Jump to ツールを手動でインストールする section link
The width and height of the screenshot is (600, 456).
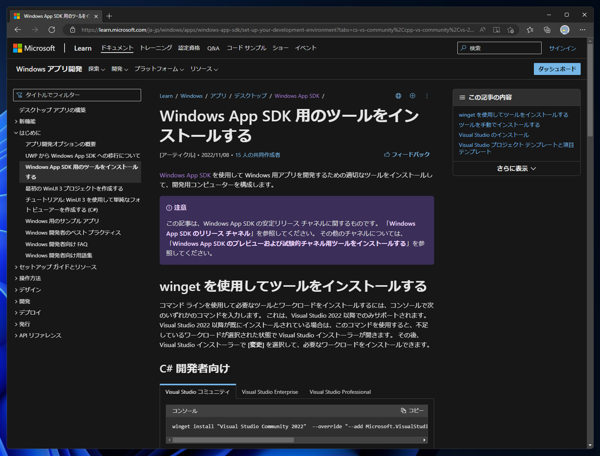499,125
